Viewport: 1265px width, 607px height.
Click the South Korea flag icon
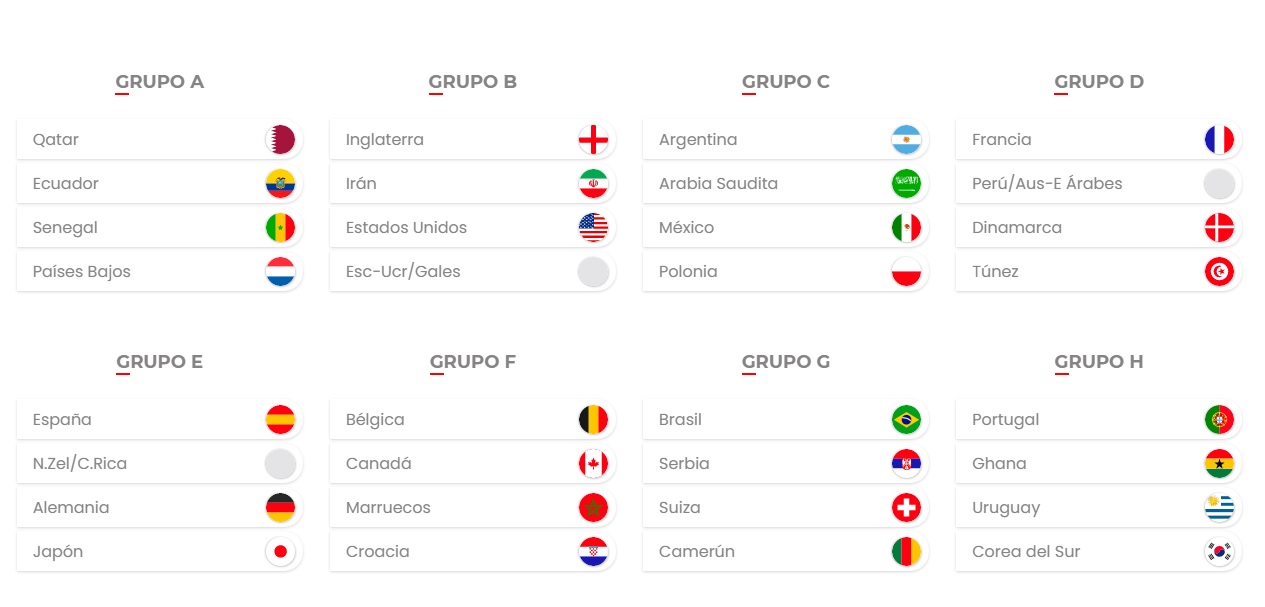[1219, 552]
